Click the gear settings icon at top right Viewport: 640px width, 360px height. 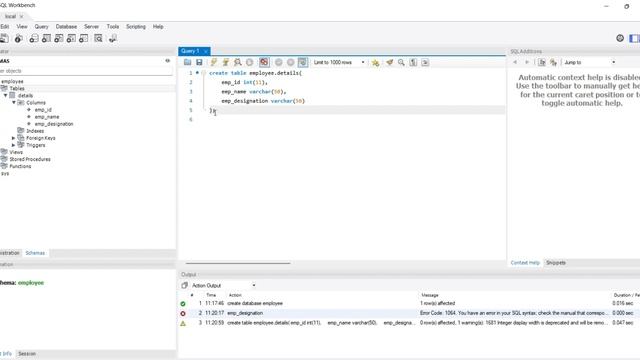click(620, 38)
